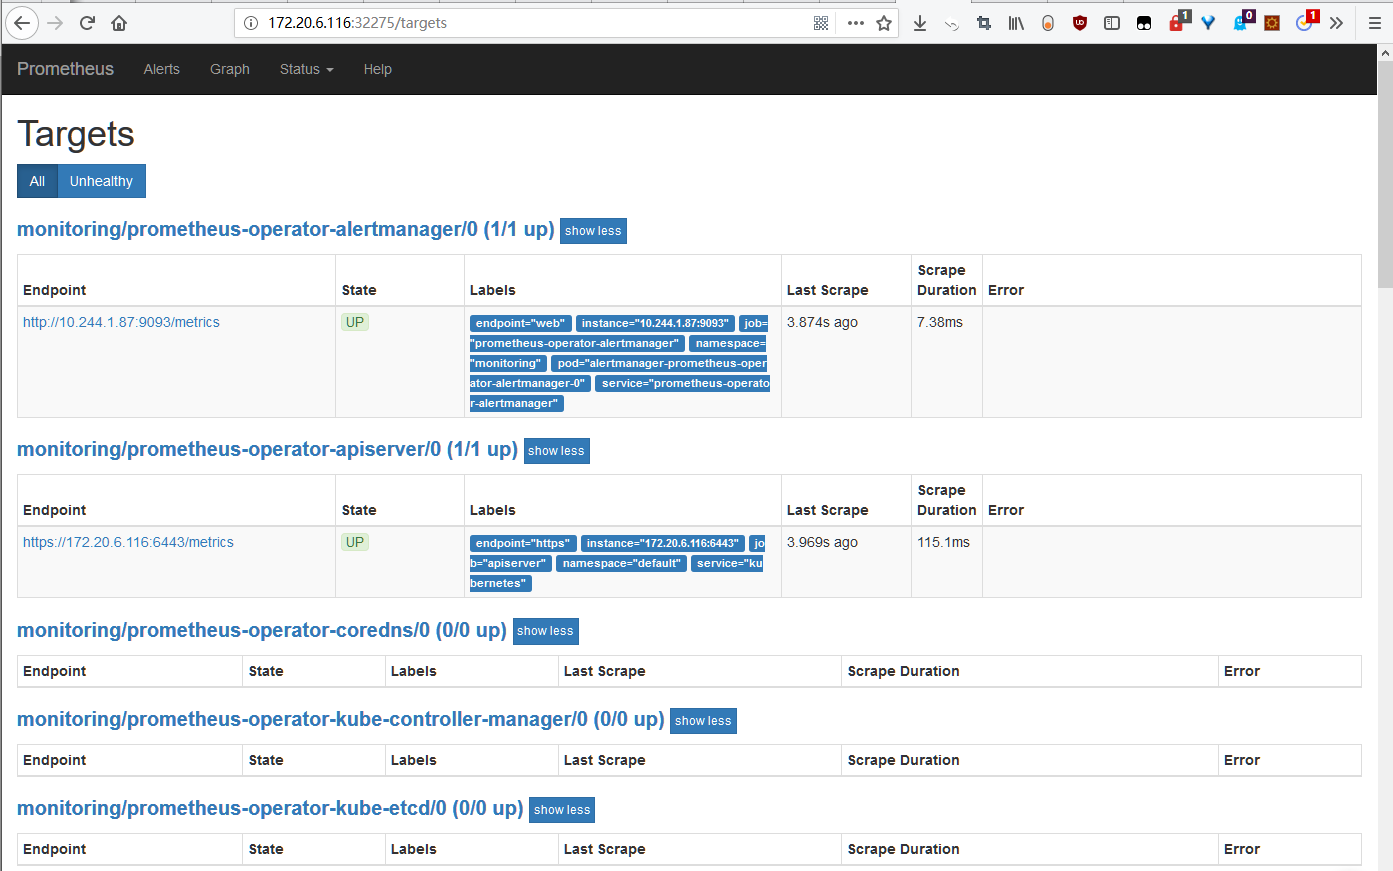
Task: Open the browser downloads icon
Action: point(920,23)
